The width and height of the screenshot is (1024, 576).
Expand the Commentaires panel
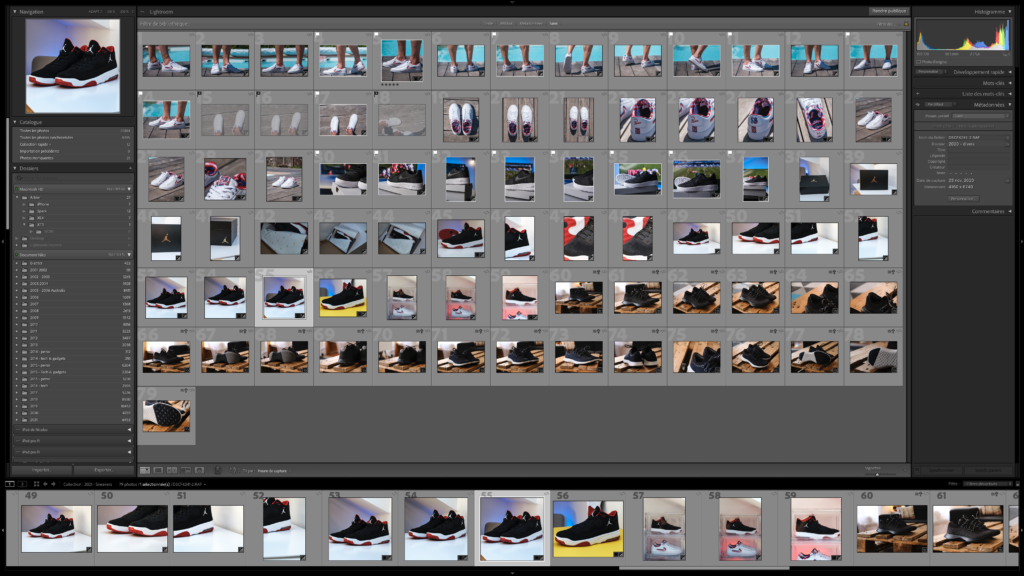[1010, 211]
